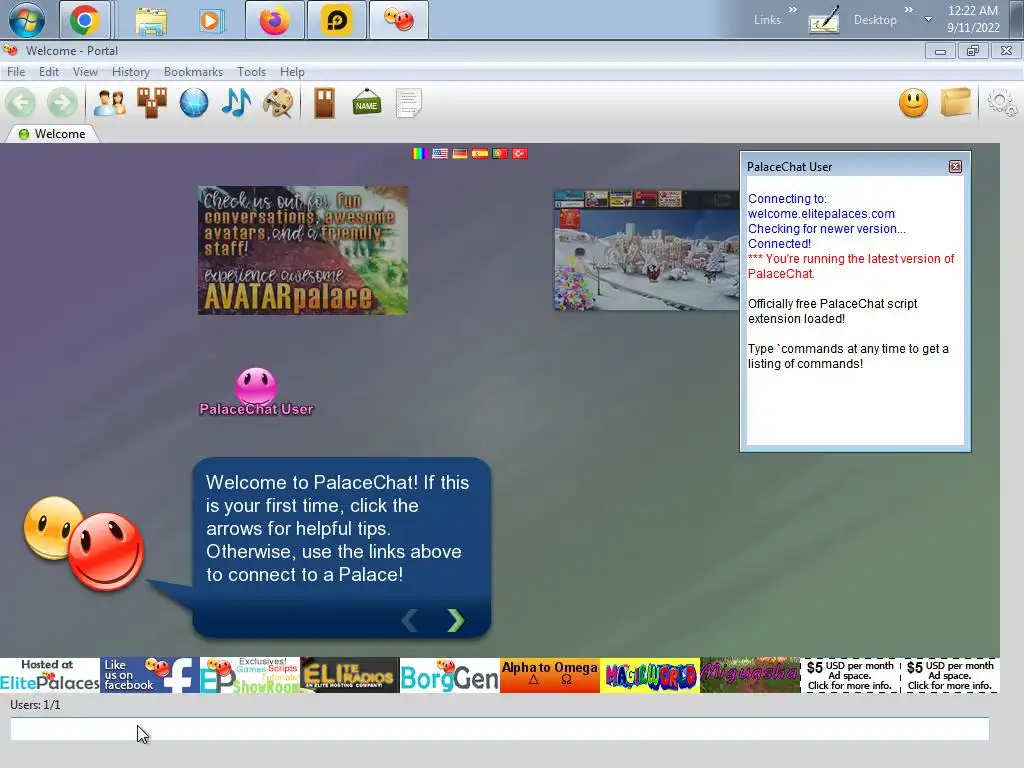The height and width of the screenshot is (768, 1024).
Task: Open the yellow smiley avatar picker
Action: (913, 103)
